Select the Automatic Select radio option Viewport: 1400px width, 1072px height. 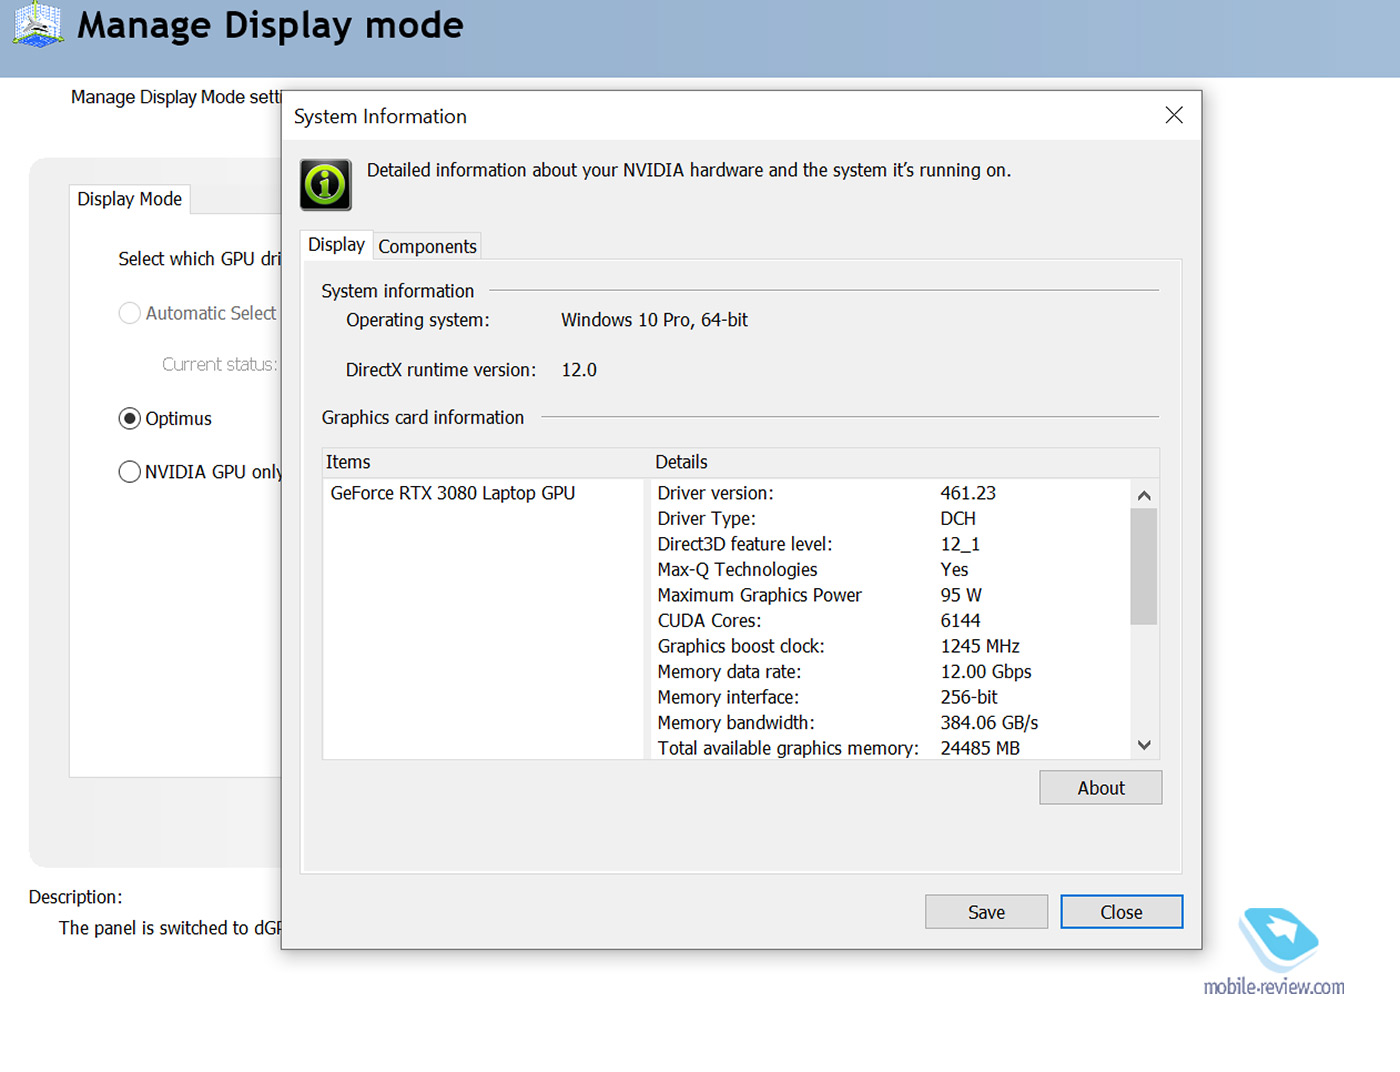pos(129,313)
